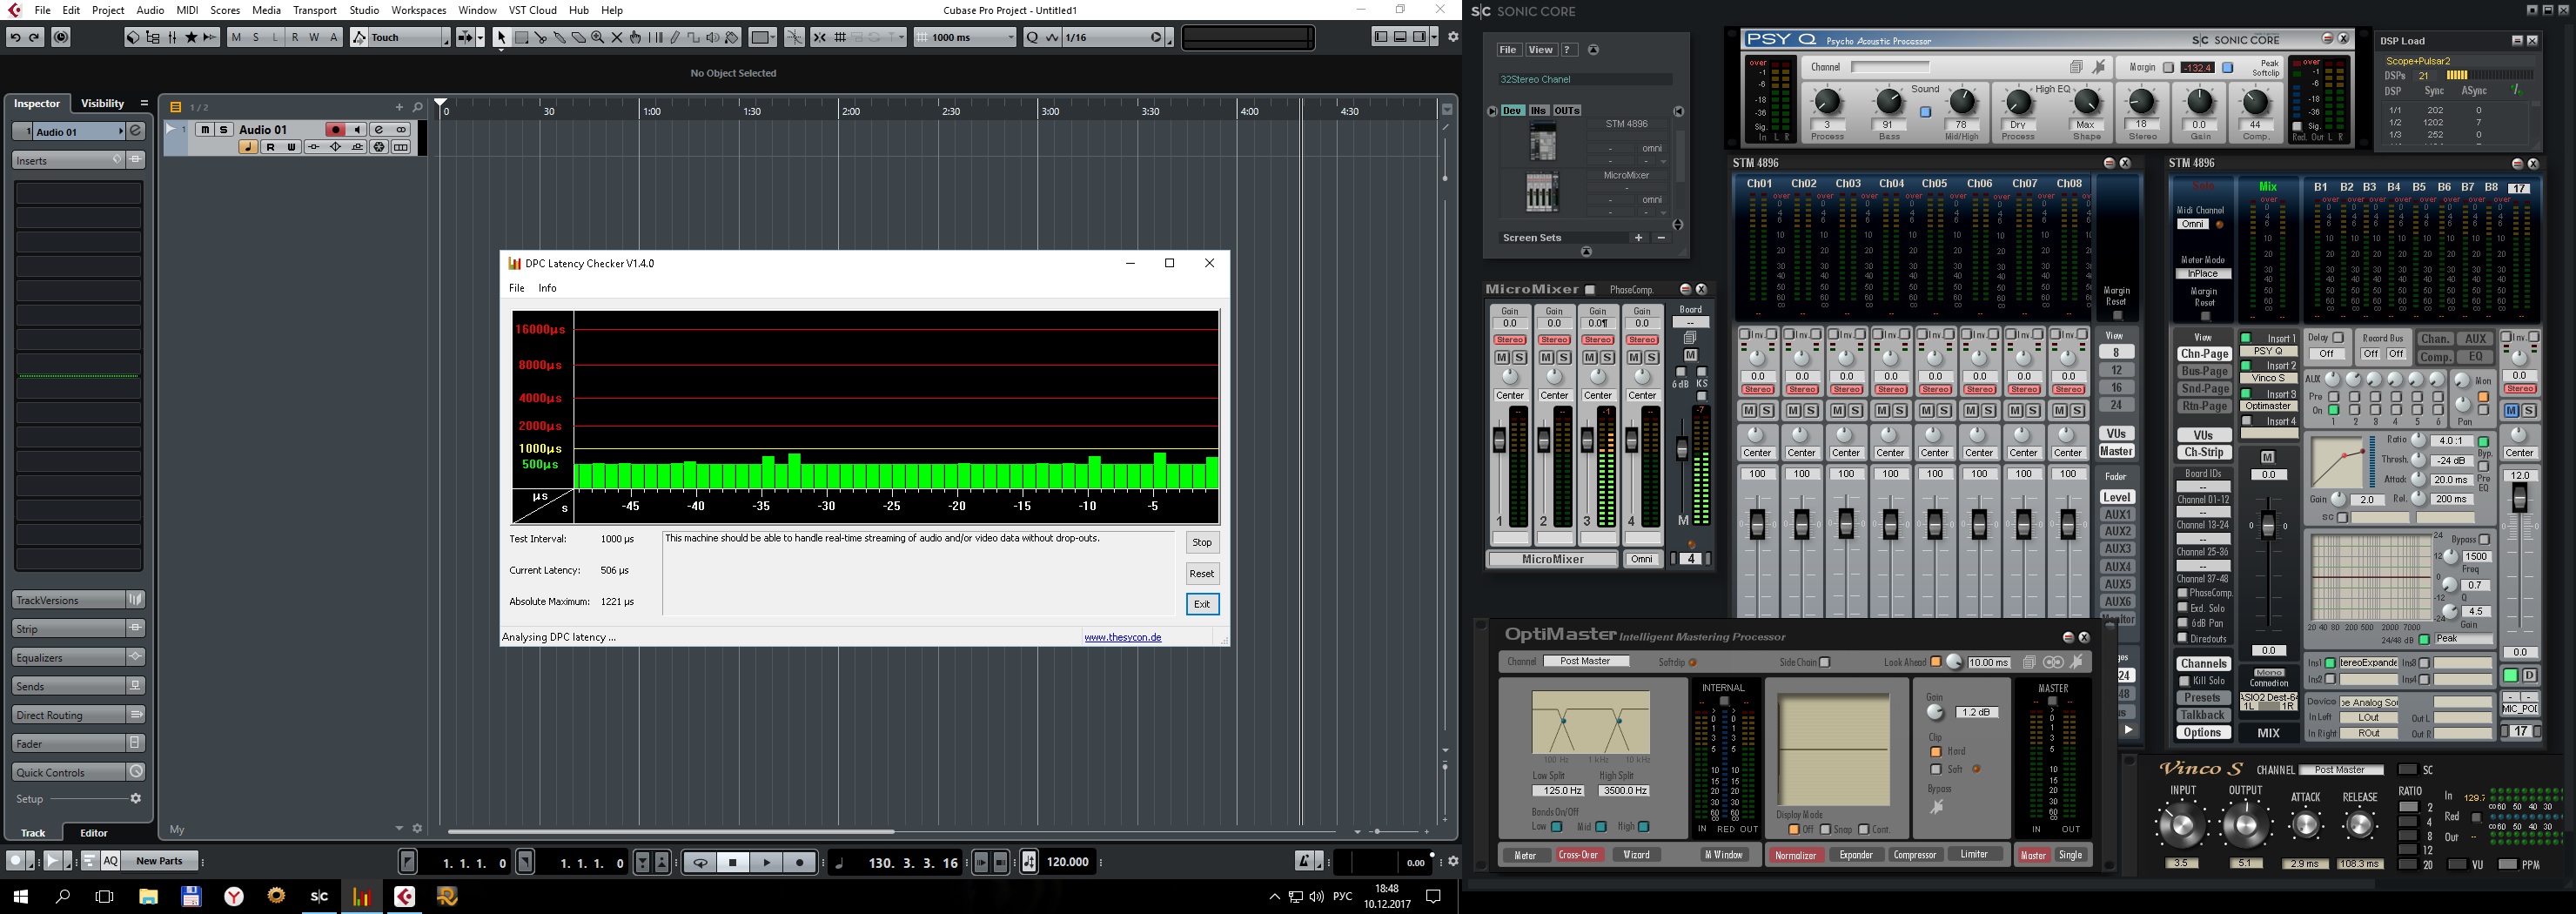
Task: Toggle monitor speaker on Audio 01 track
Action: pos(357,130)
